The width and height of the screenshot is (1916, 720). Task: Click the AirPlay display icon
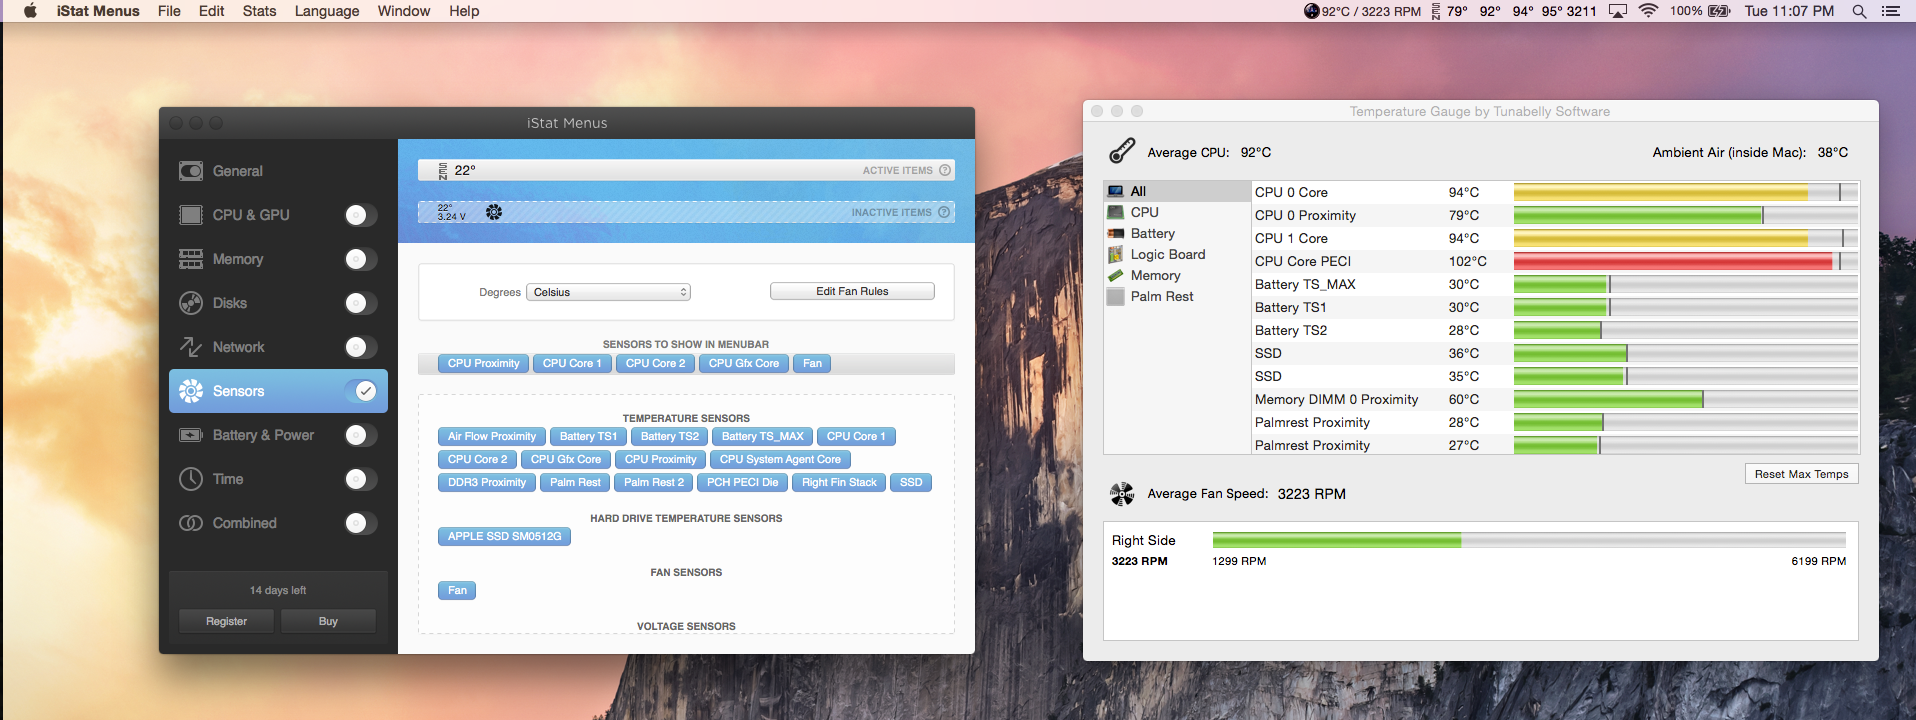[x=1617, y=11]
